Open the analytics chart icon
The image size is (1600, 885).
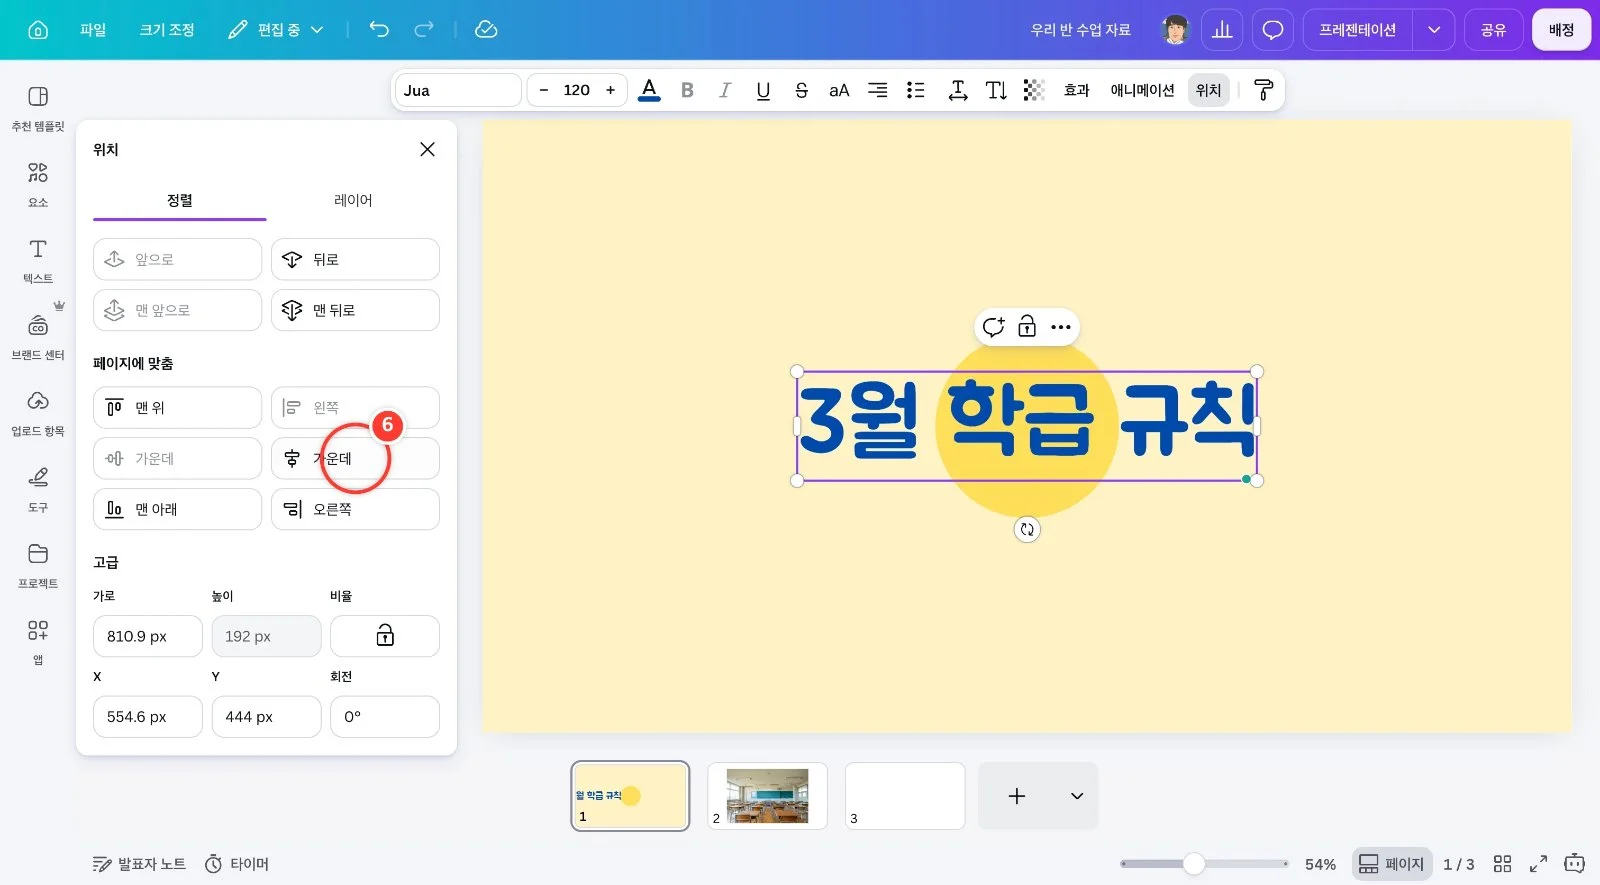tap(1222, 30)
